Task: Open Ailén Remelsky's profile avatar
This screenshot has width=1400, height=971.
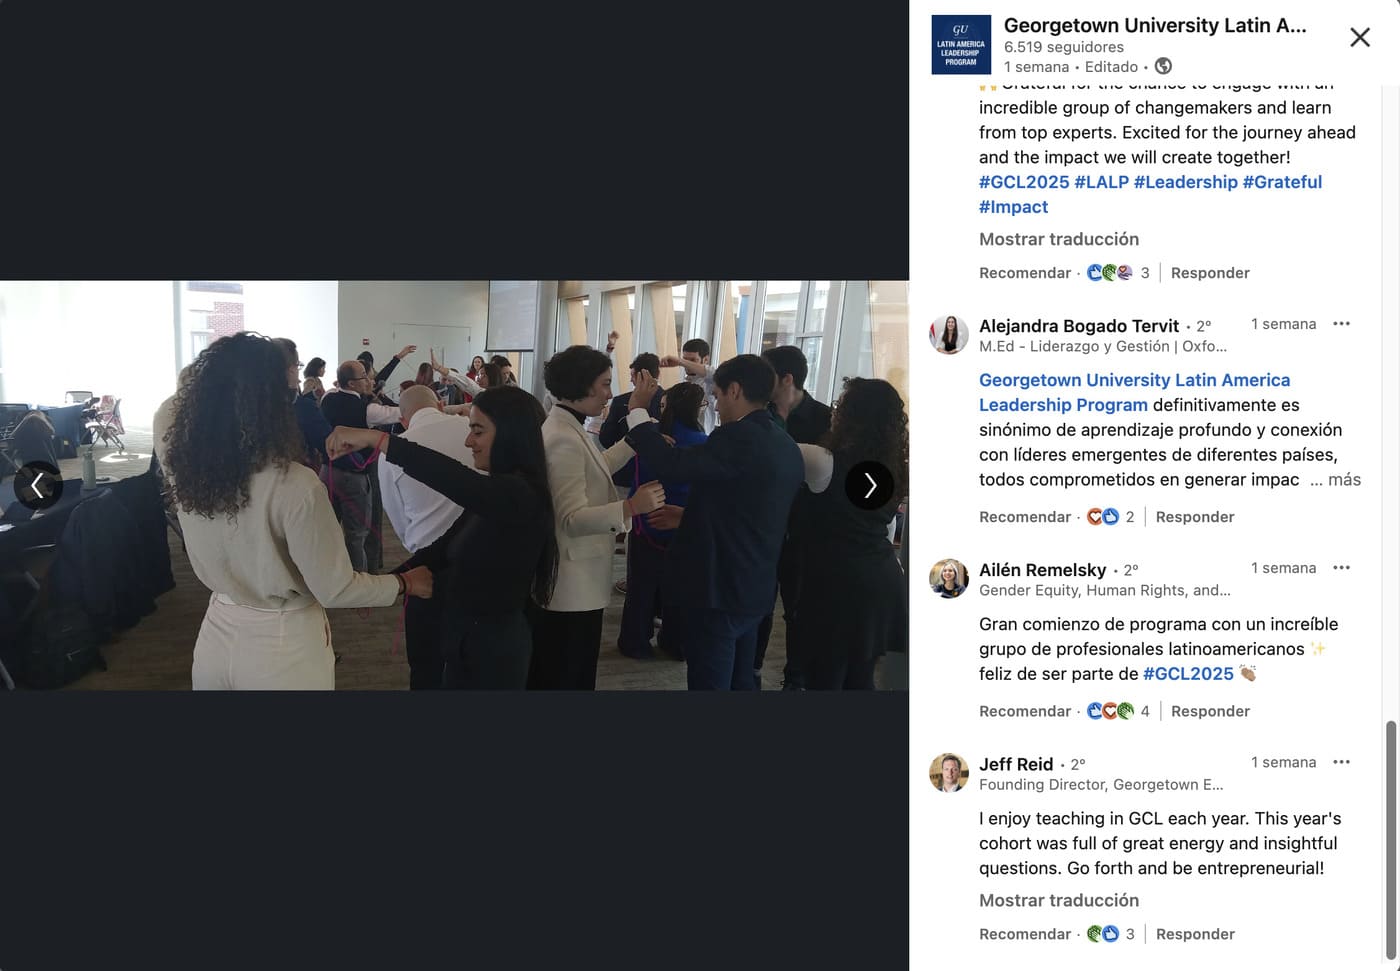Action: 948,578
